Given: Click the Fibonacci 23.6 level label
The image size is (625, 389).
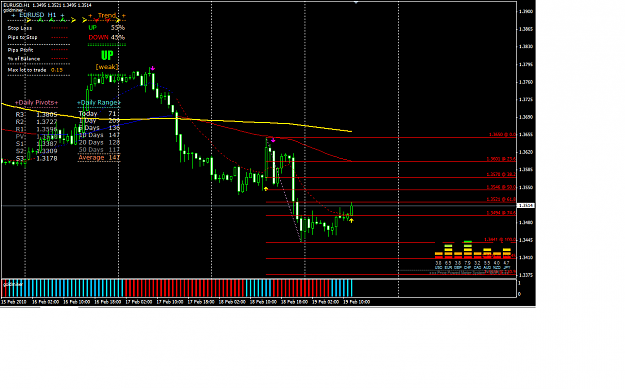Looking at the screenshot, I should click(501, 159).
